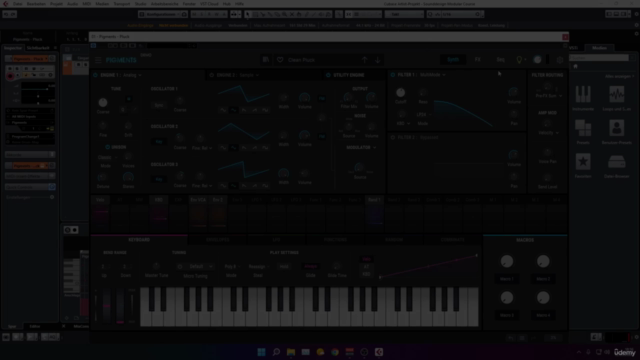
Task: Open Engine 1 Analog type dropdown
Action: [133, 75]
